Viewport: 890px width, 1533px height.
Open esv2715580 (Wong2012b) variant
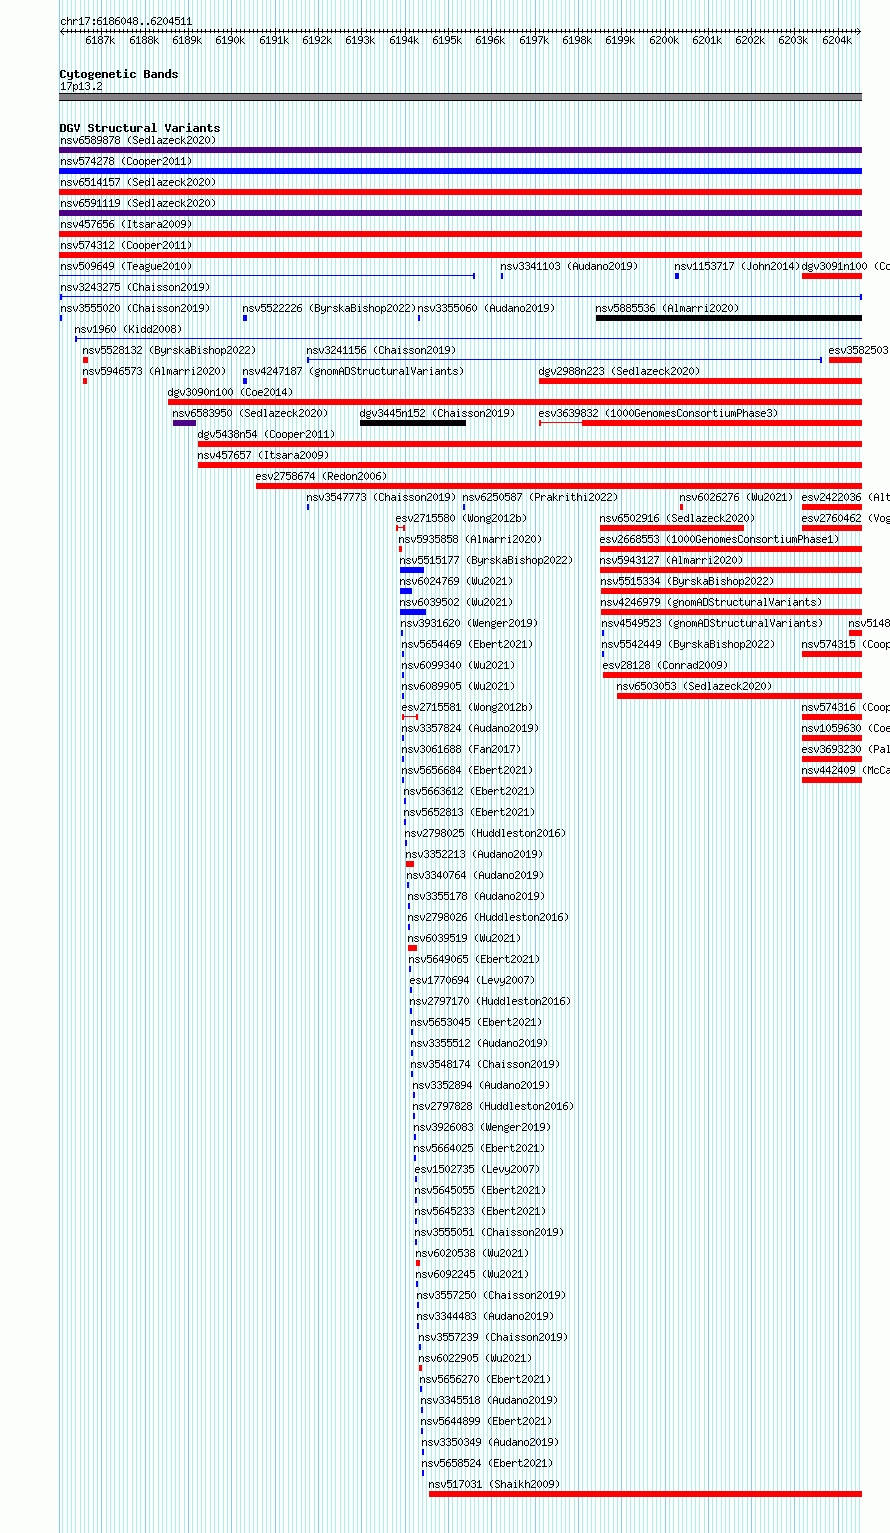pyautogui.click(x=461, y=519)
